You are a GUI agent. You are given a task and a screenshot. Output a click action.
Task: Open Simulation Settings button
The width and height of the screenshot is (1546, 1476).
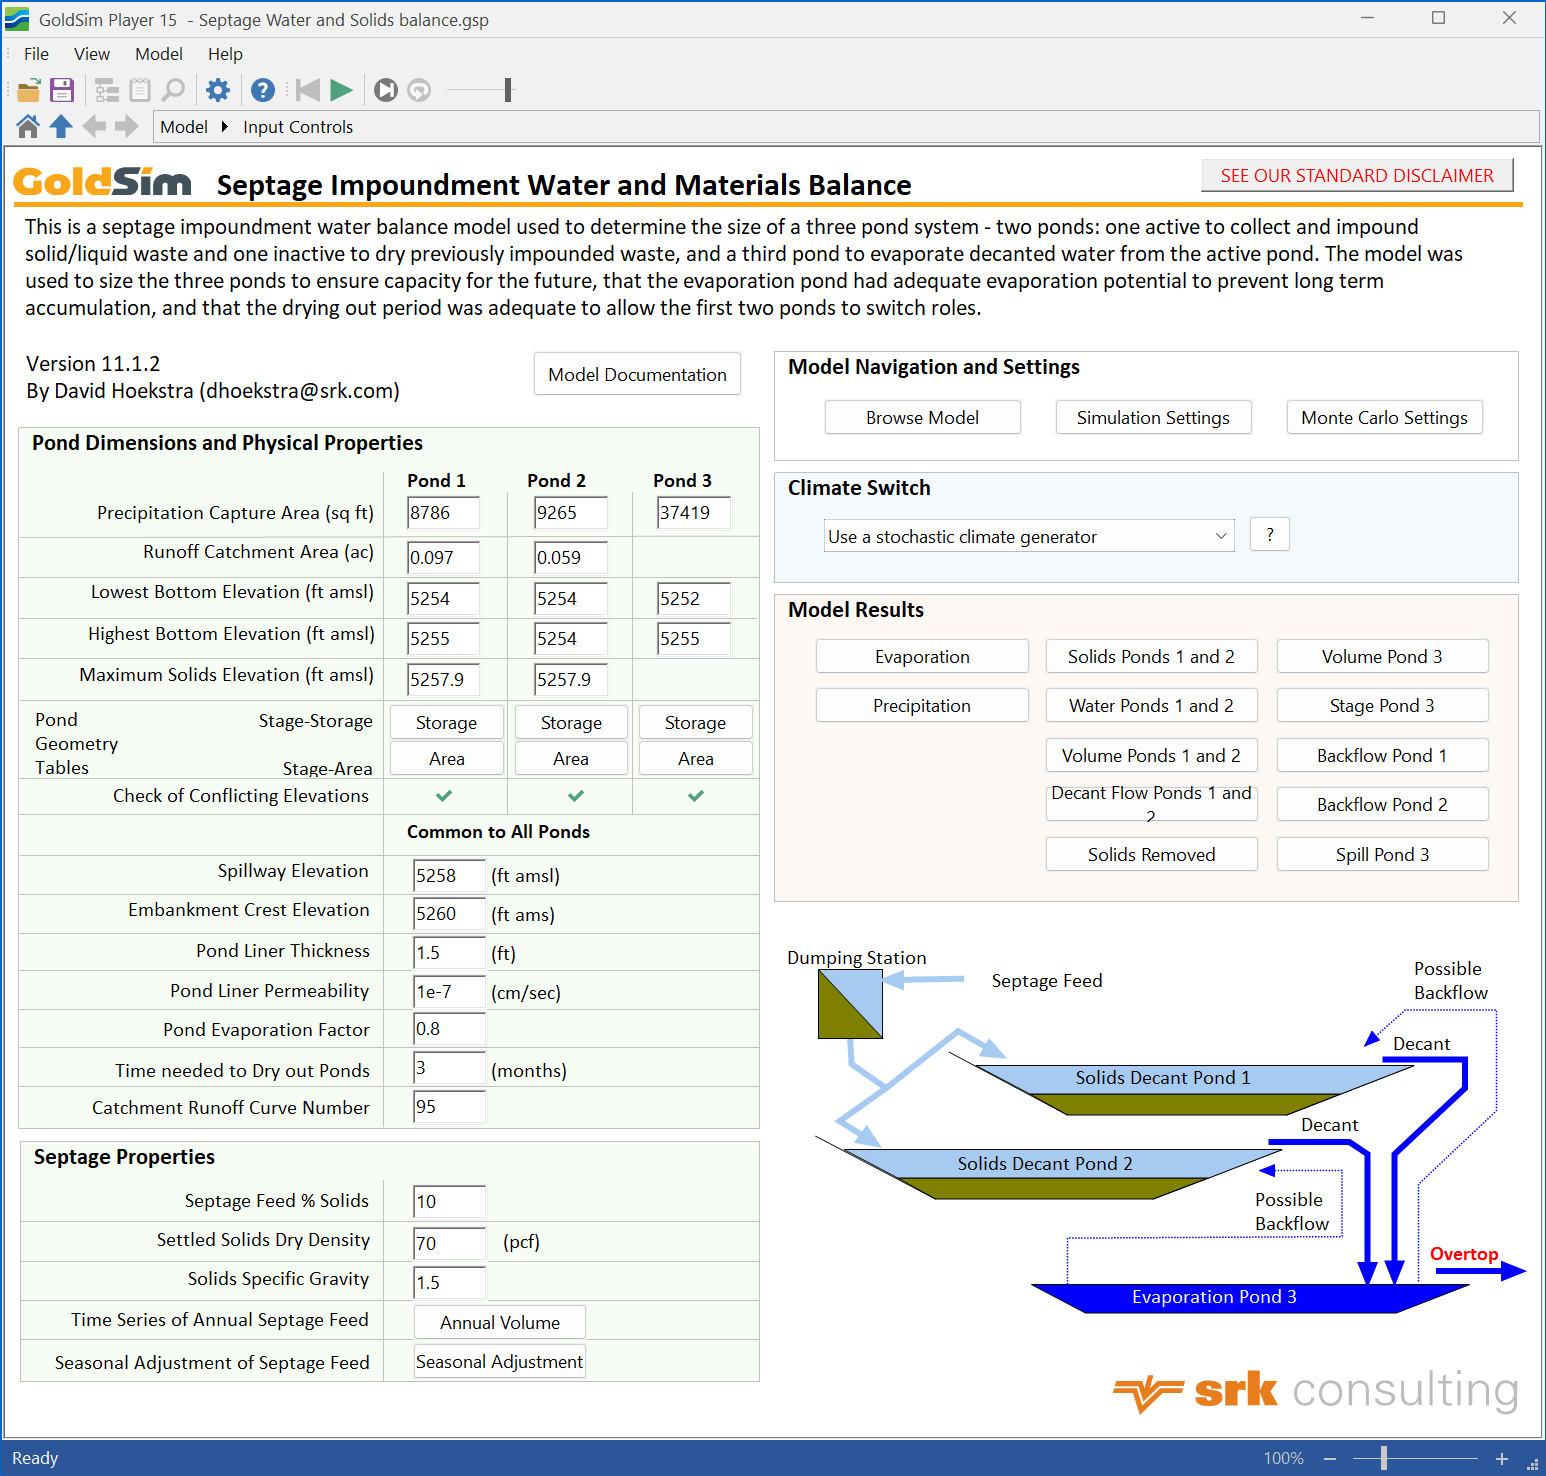[1153, 417]
